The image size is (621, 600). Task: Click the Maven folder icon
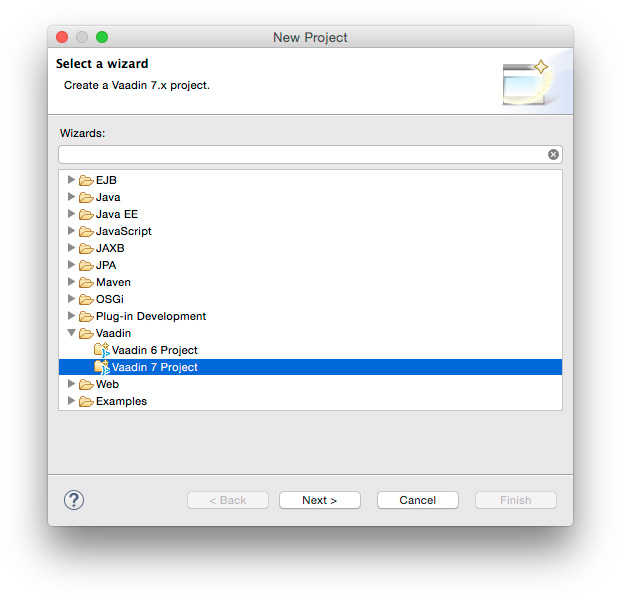coord(86,282)
